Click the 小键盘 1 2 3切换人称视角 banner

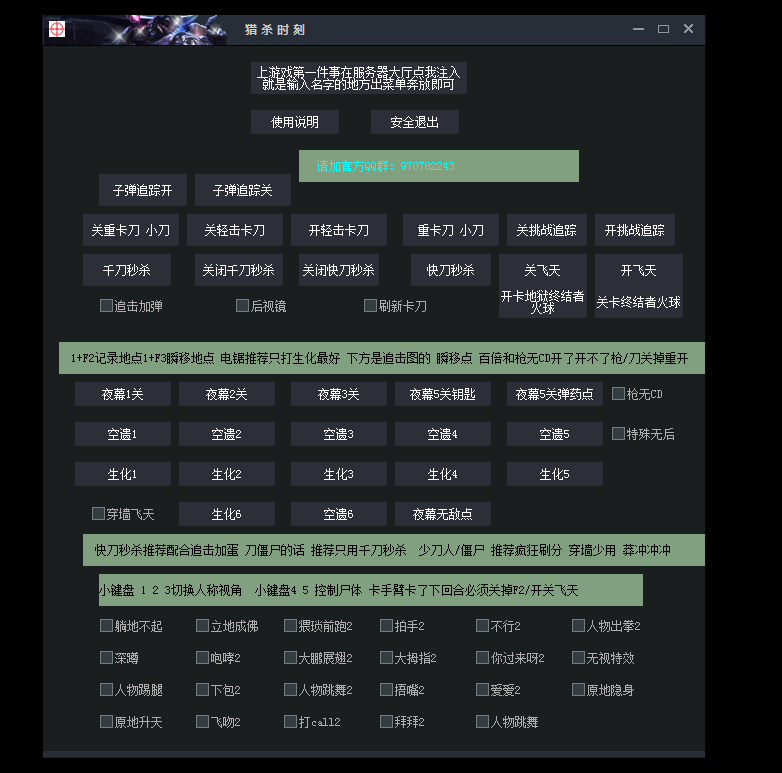(x=371, y=590)
